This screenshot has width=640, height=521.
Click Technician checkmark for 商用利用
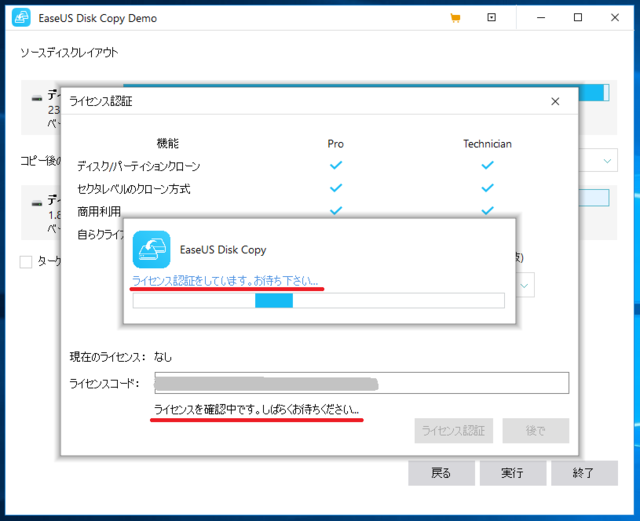[x=487, y=211]
